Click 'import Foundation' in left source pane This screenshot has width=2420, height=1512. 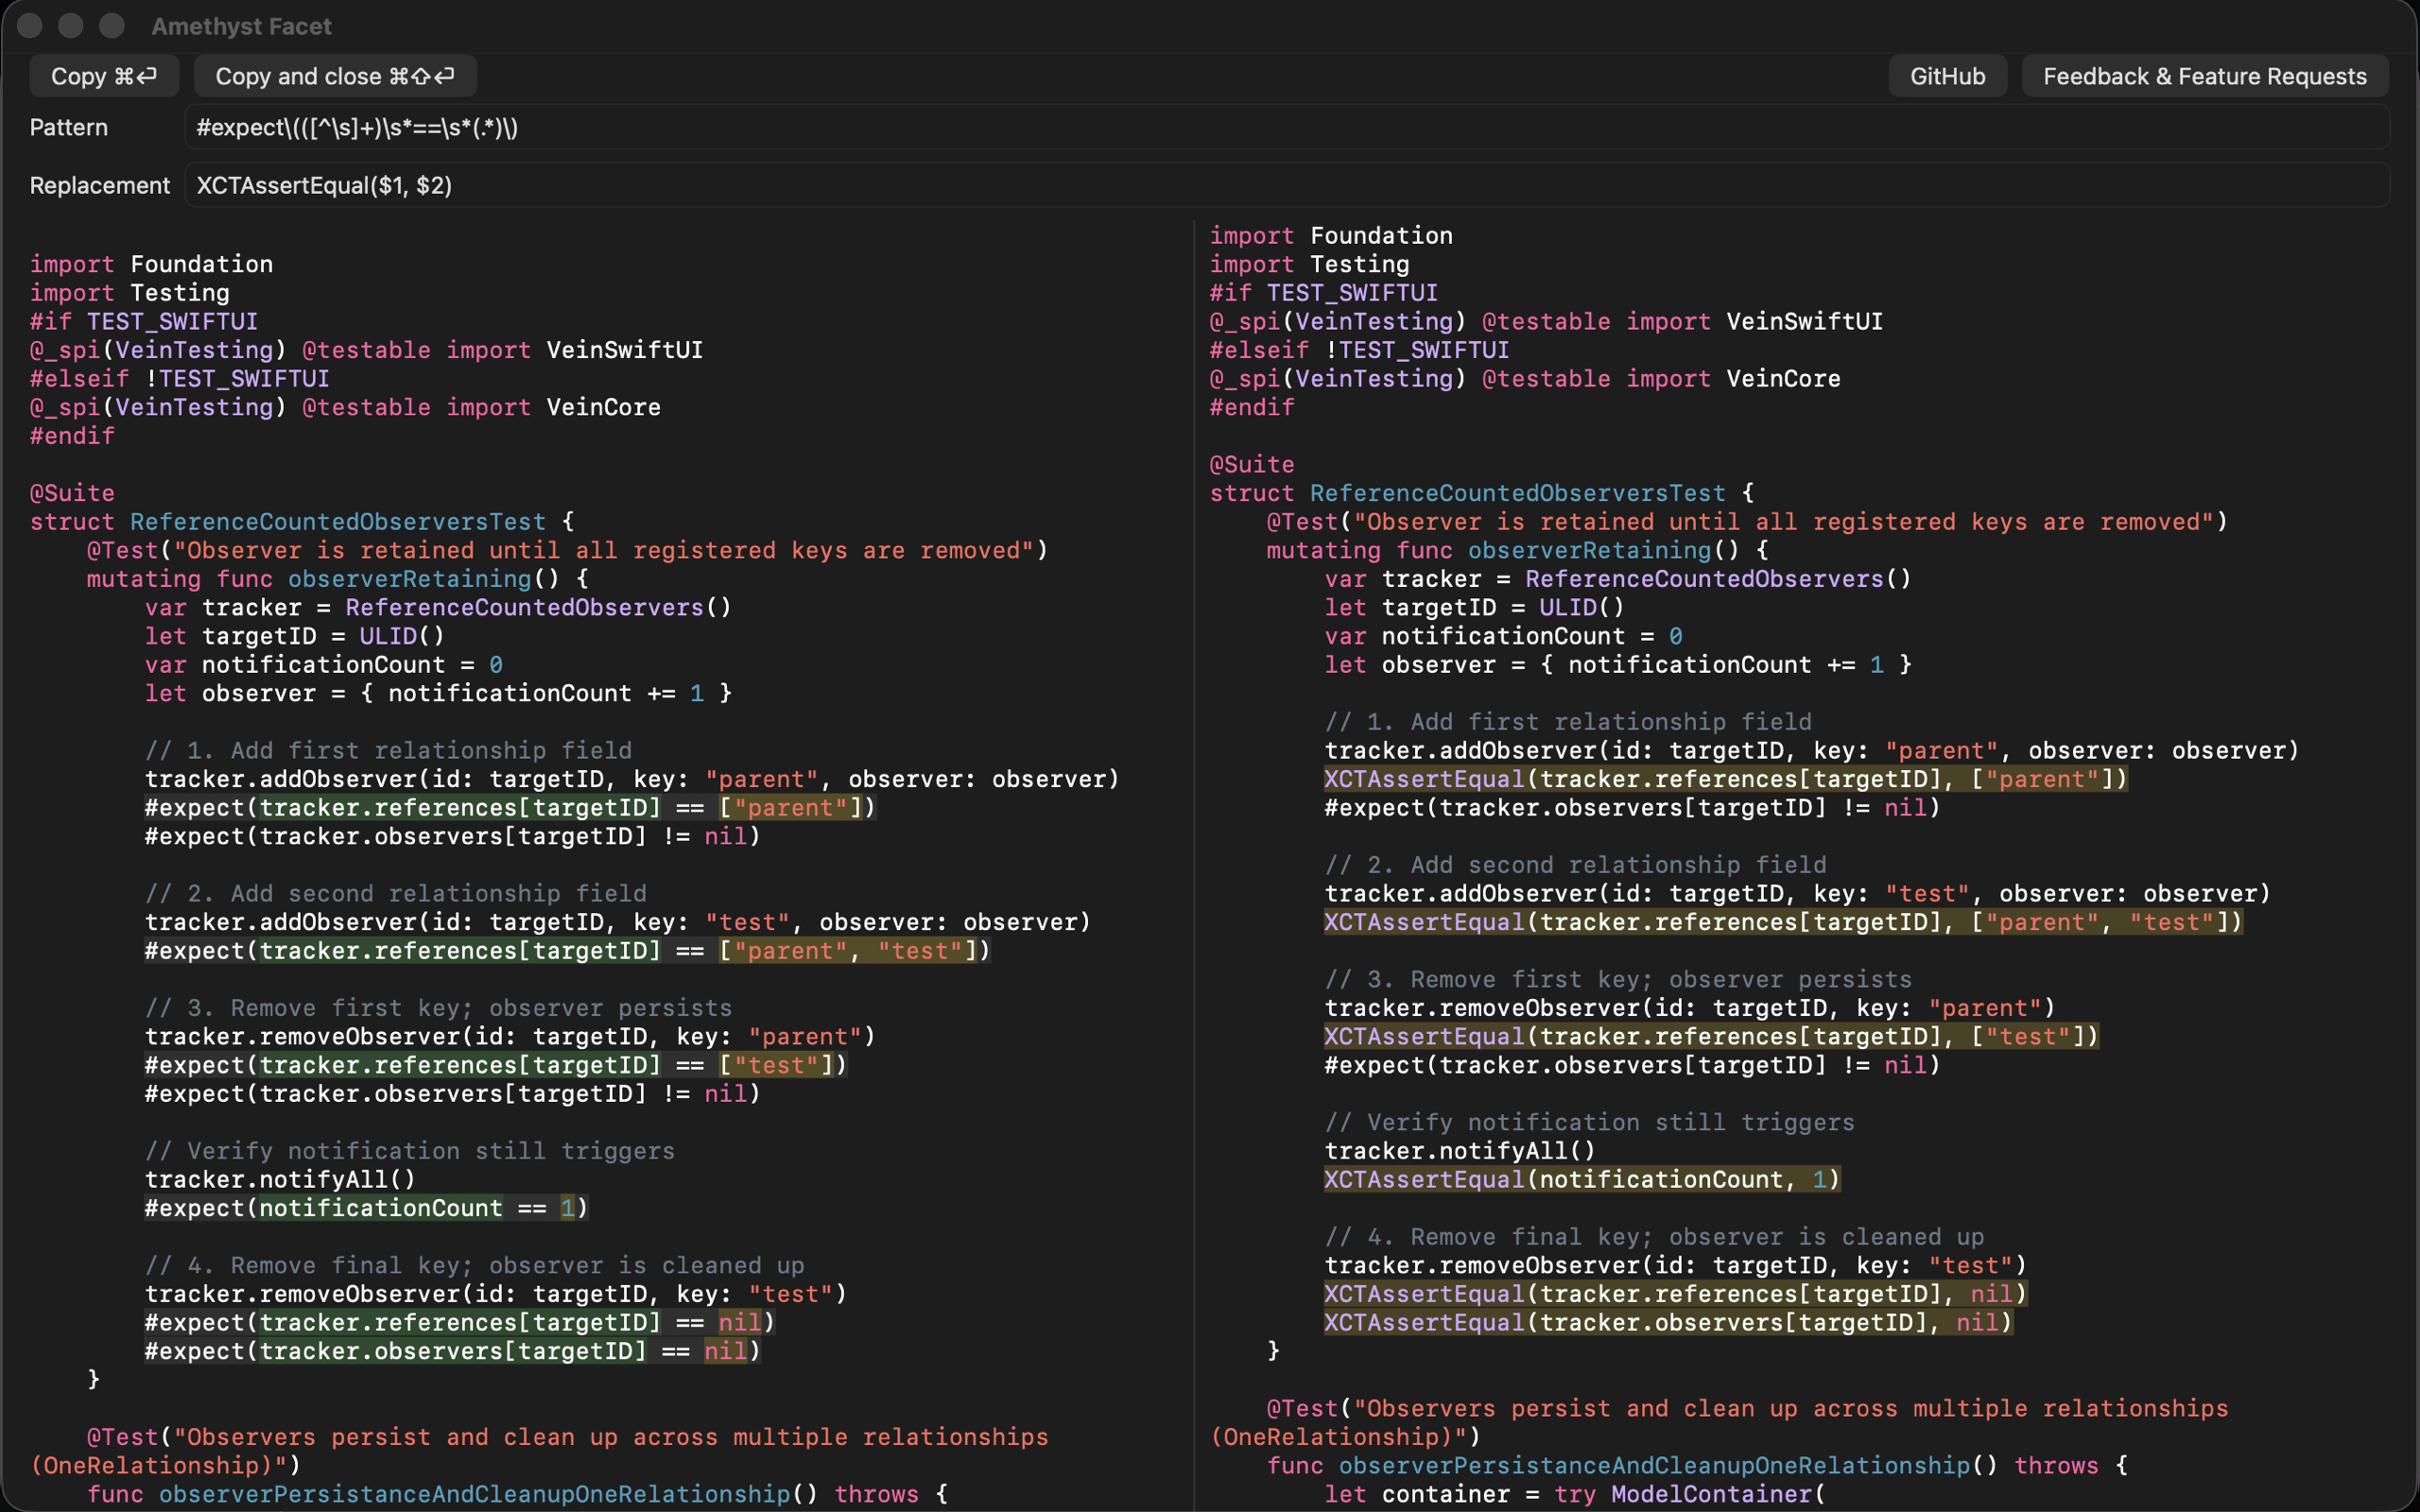pyautogui.click(x=151, y=264)
